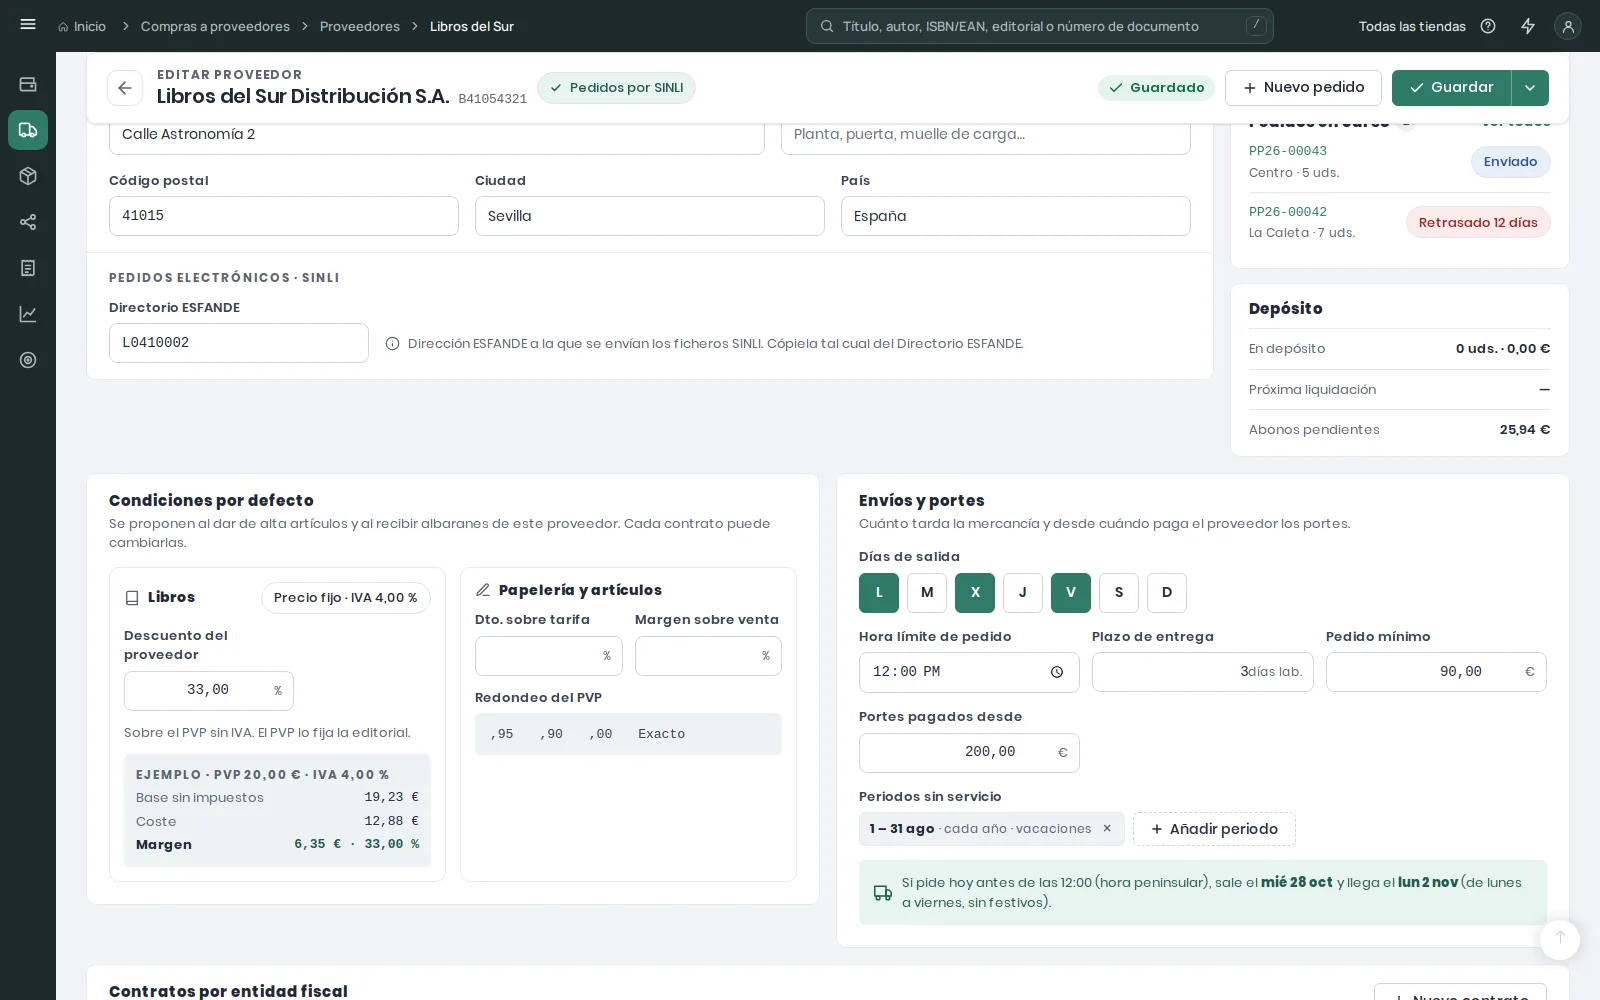Go to Inicio breadcrumb
The image size is (1600, 1000).
tap(82, 26)
